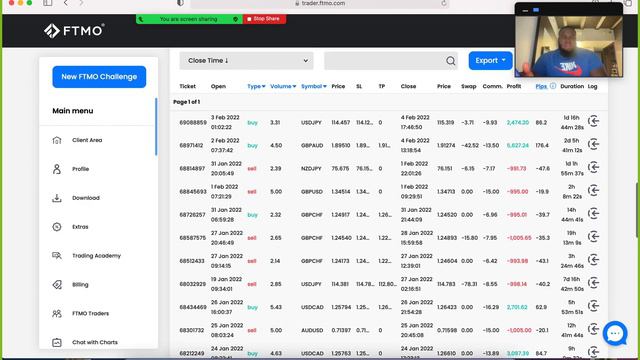
Task: Open log for ticket 69088859
Action: pos(593,121)
